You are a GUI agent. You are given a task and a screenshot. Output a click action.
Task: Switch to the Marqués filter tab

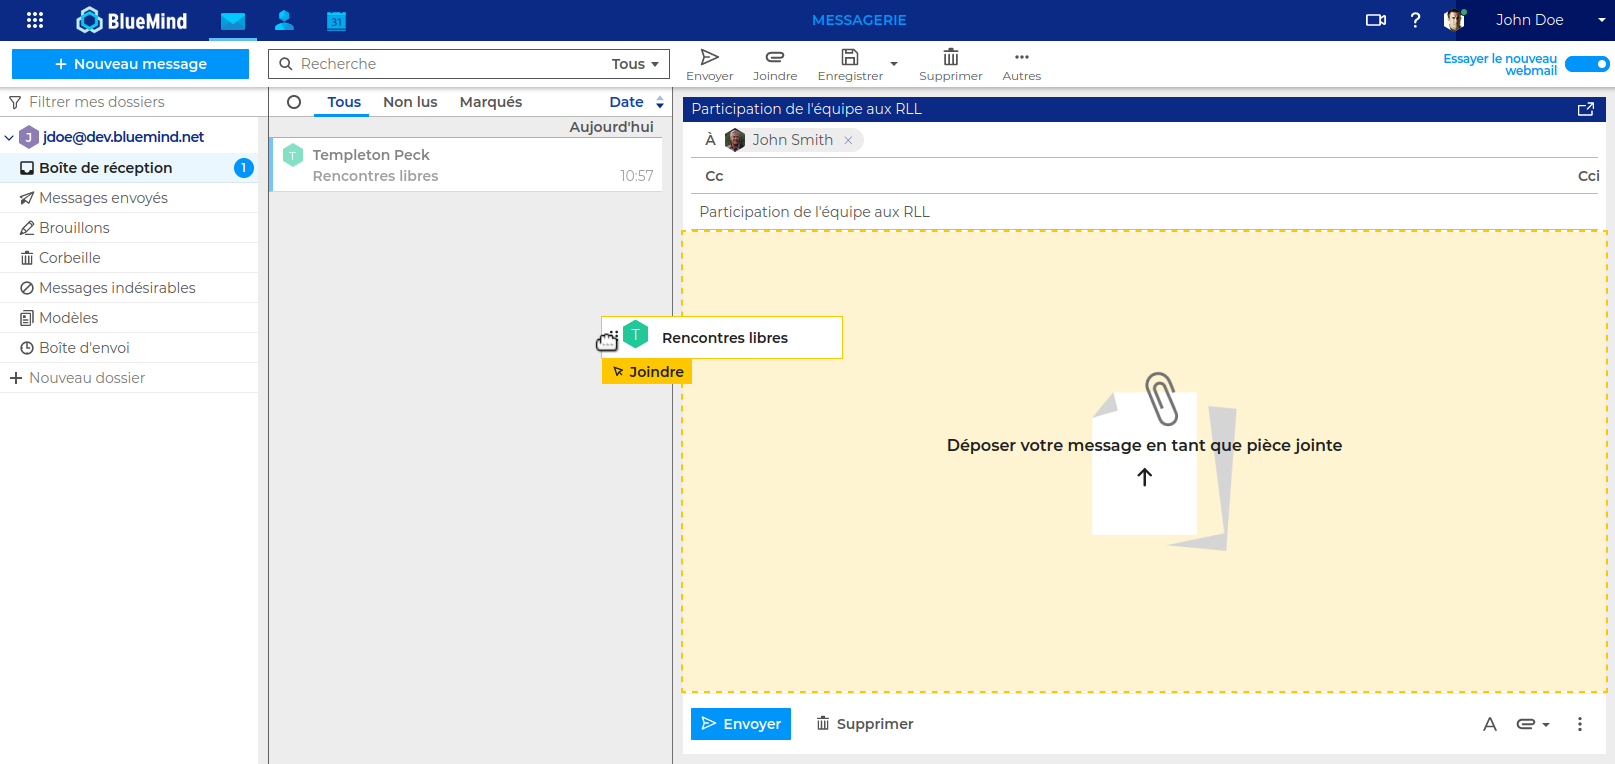click(x=490, y=102)
